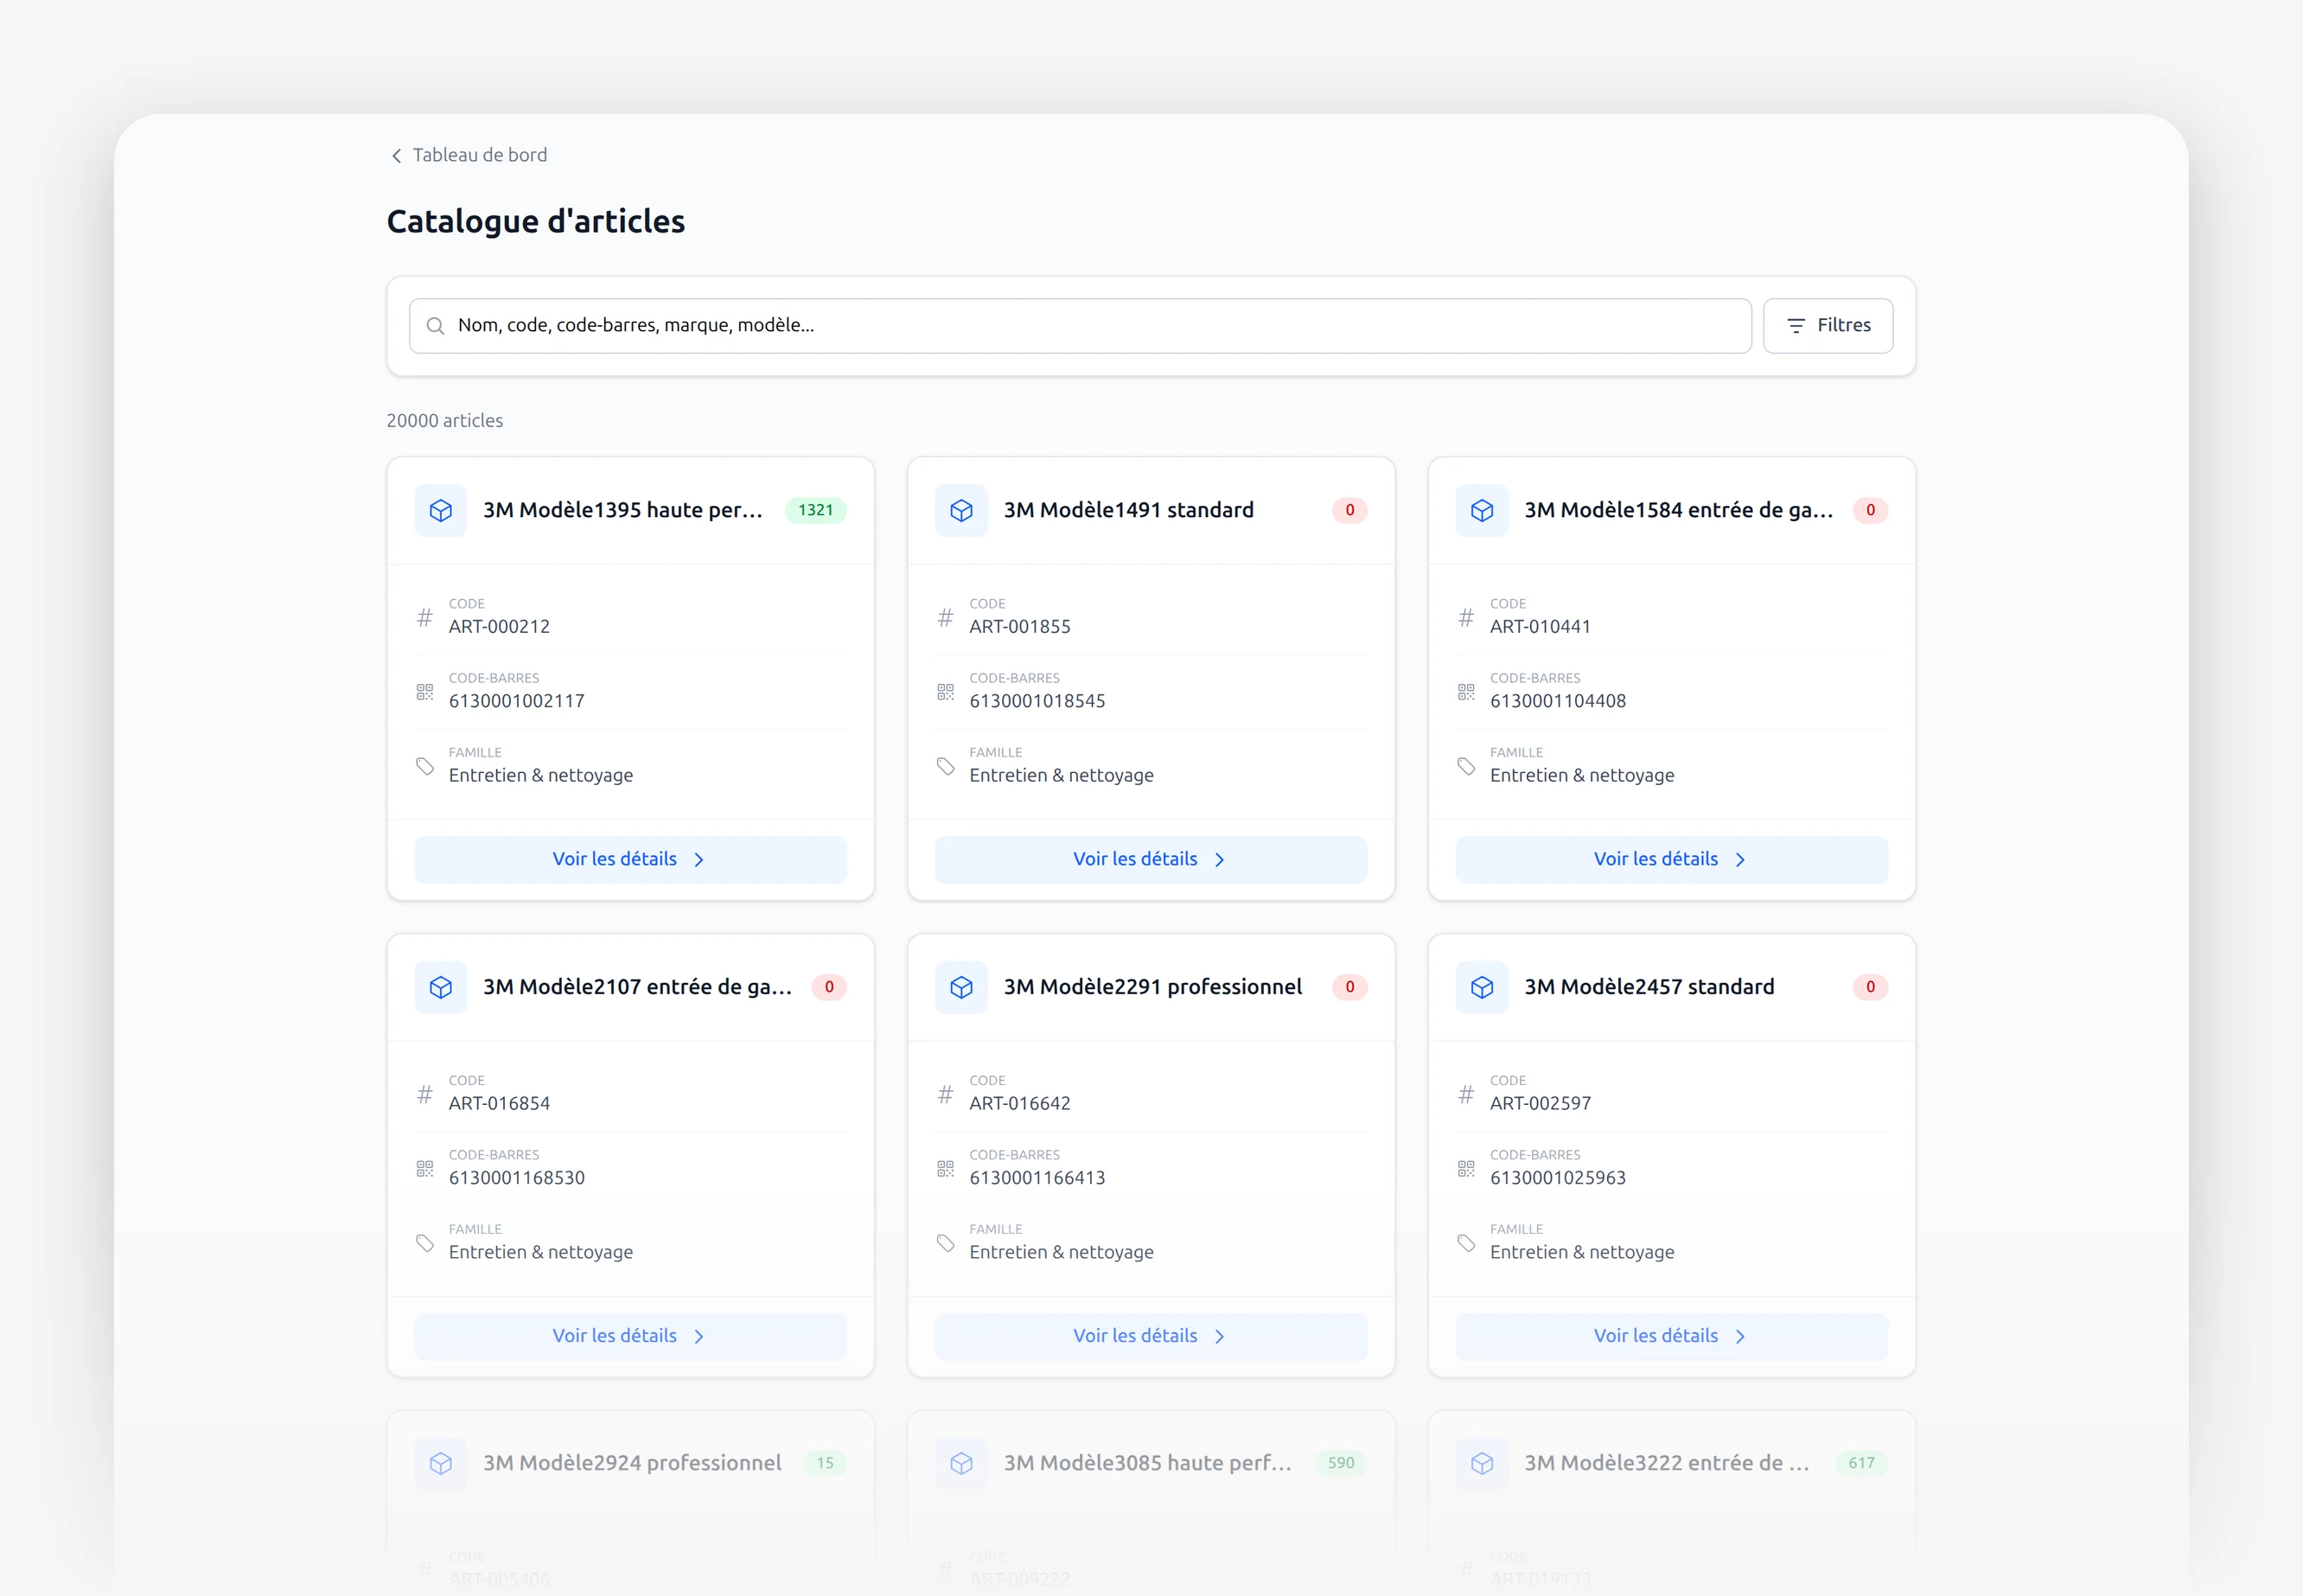The height and width of the screenshot is (1596, 2303).
Task: Click the box icon for 3M Modèle1491 standard
Action: [x=961, y=511]
